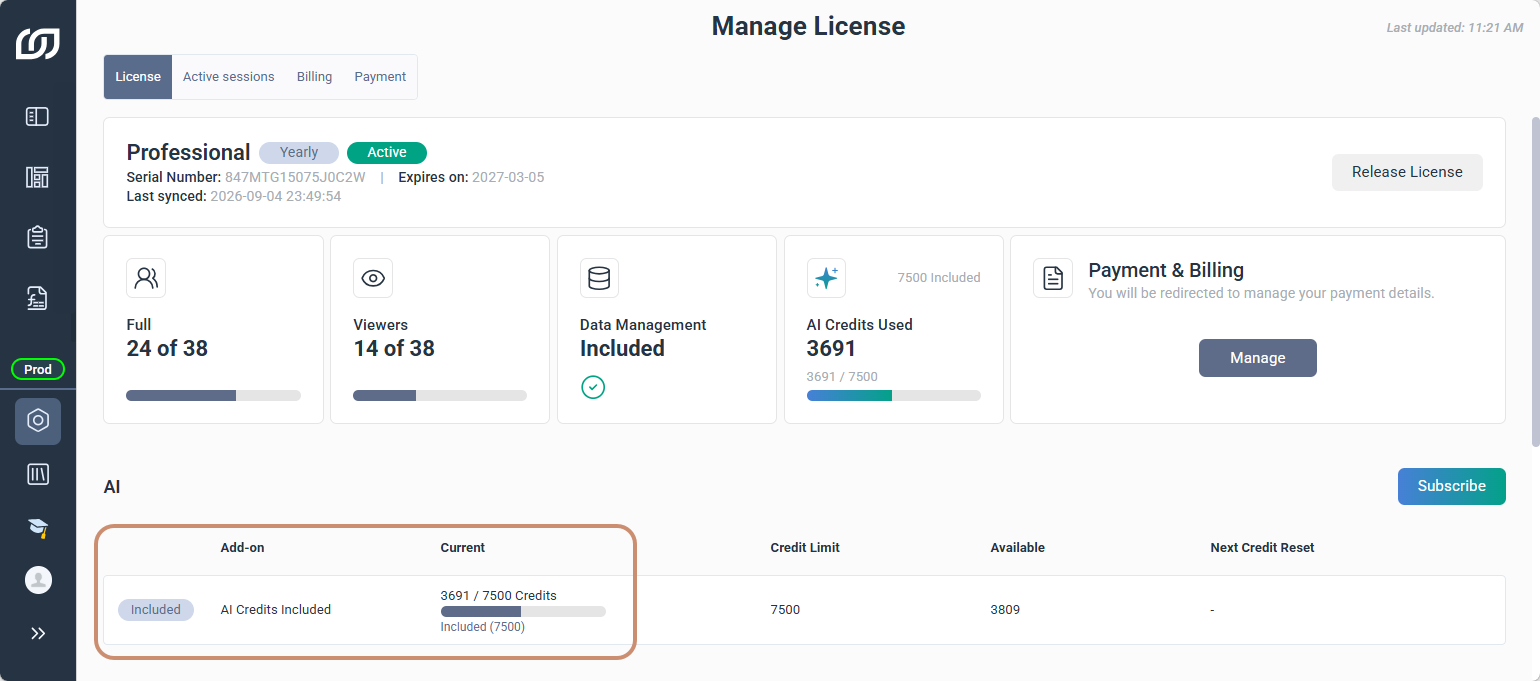Click the Data Management database icon
The image size is (1540, 681).
pyautogui.click(x=599, y=278)
